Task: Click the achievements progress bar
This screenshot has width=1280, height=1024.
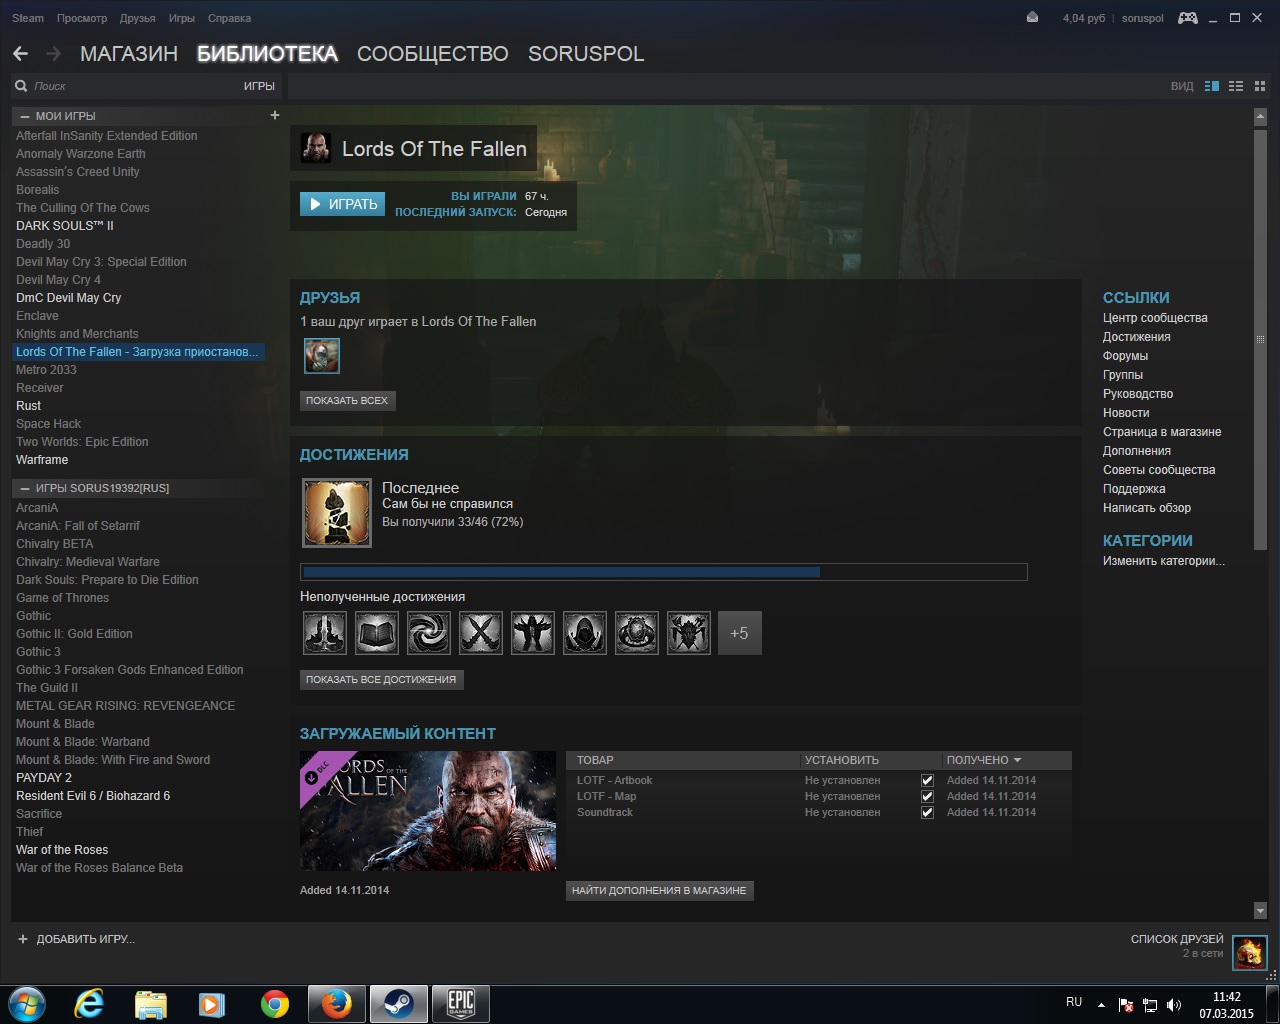Action: [x=664, y=572]
